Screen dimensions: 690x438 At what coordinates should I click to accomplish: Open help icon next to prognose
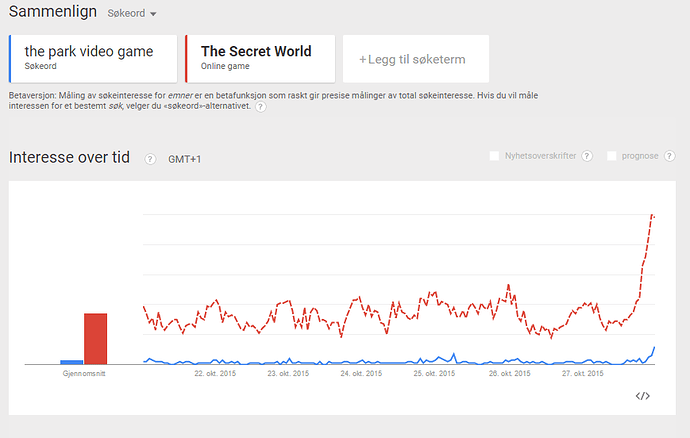click(669, 156)
